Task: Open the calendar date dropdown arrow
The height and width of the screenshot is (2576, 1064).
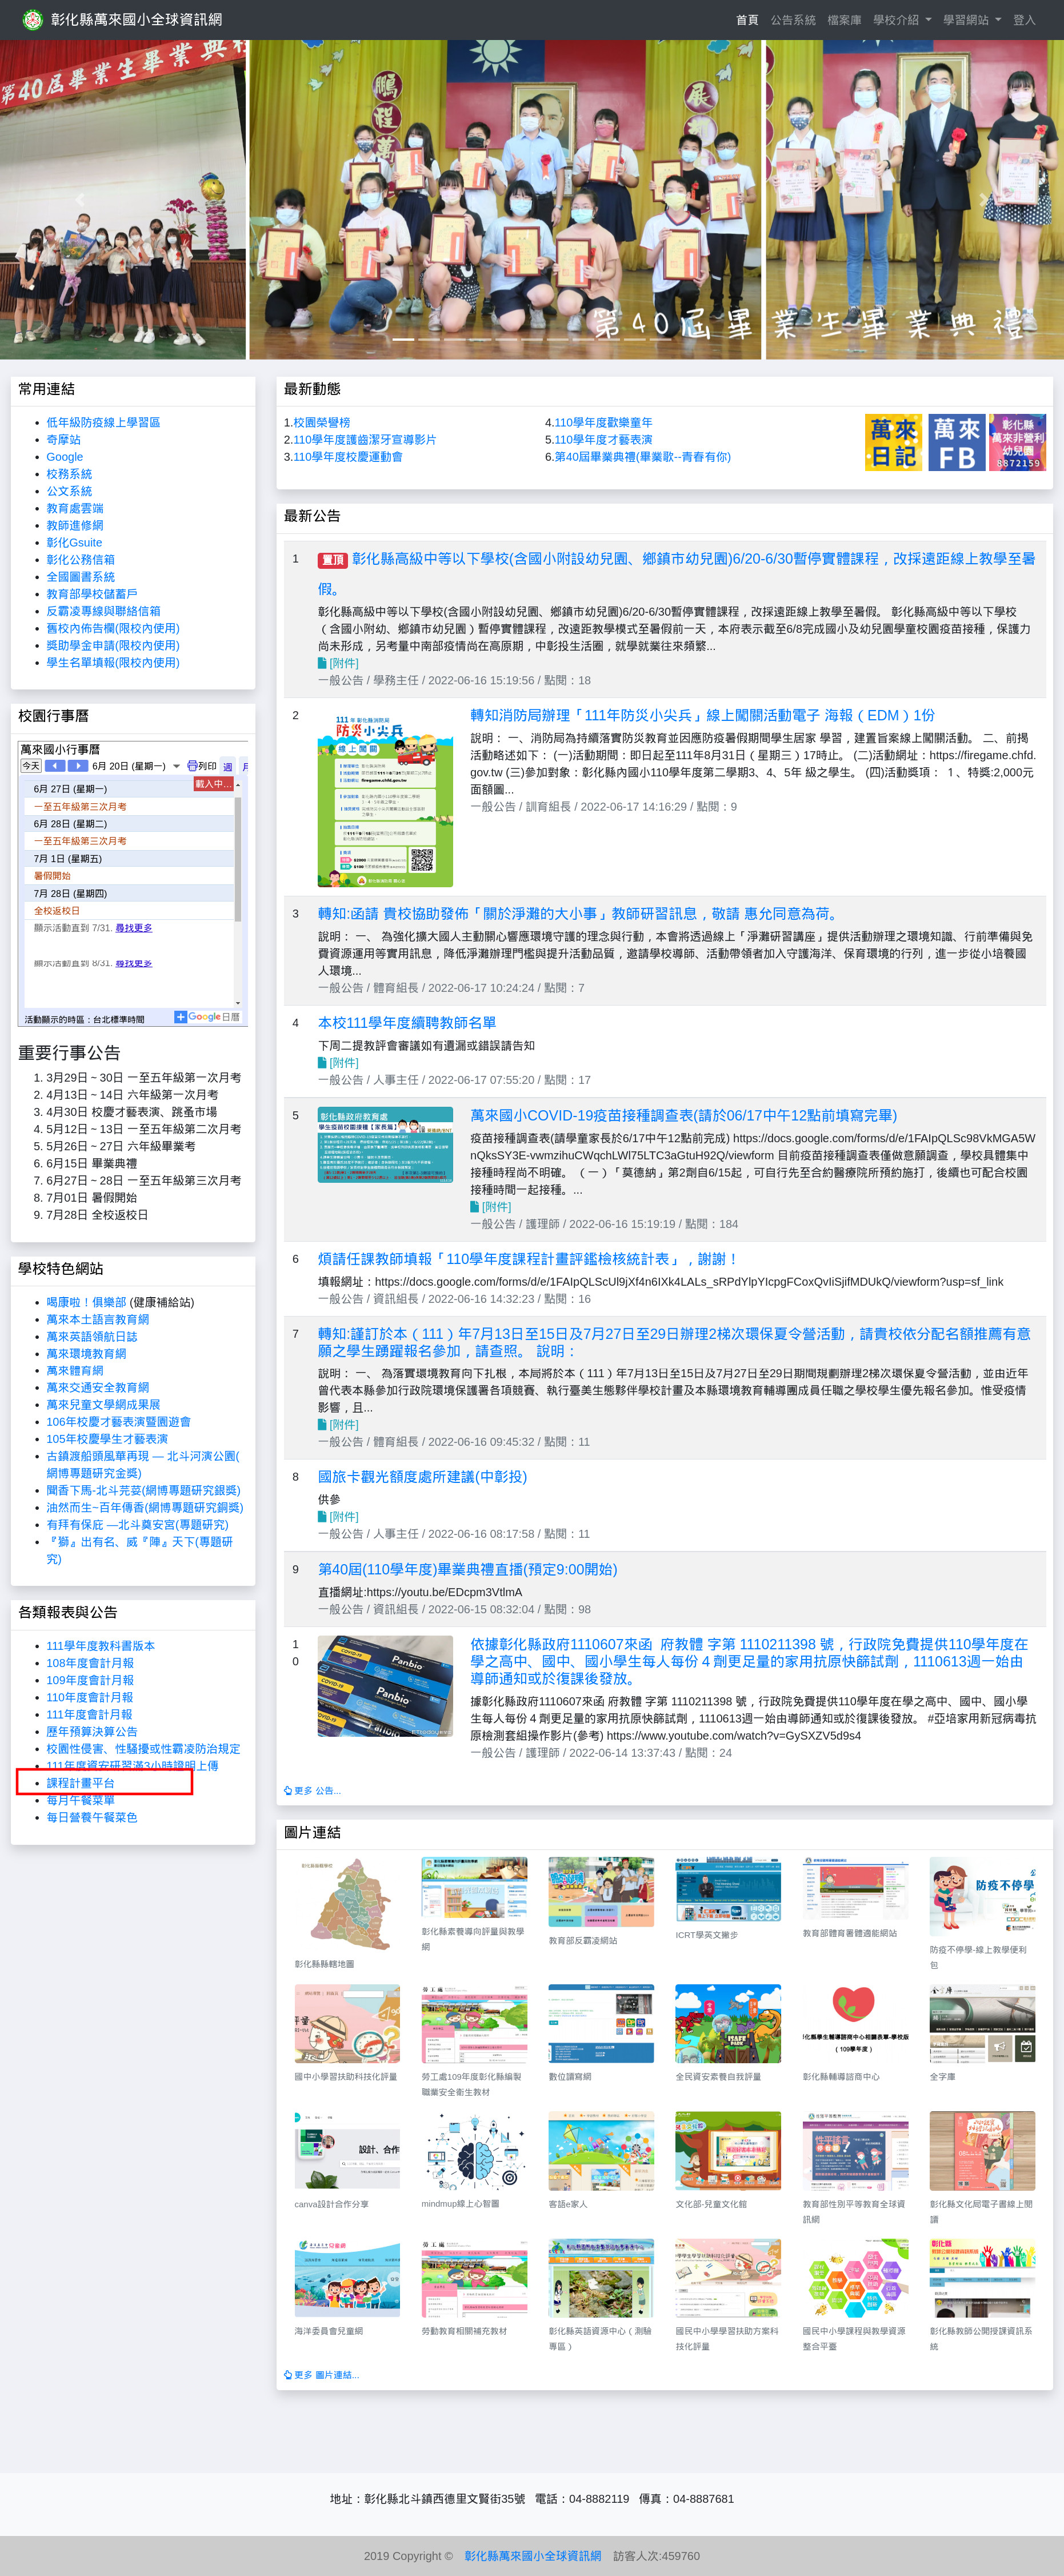Action: click(x=176, y=767)
